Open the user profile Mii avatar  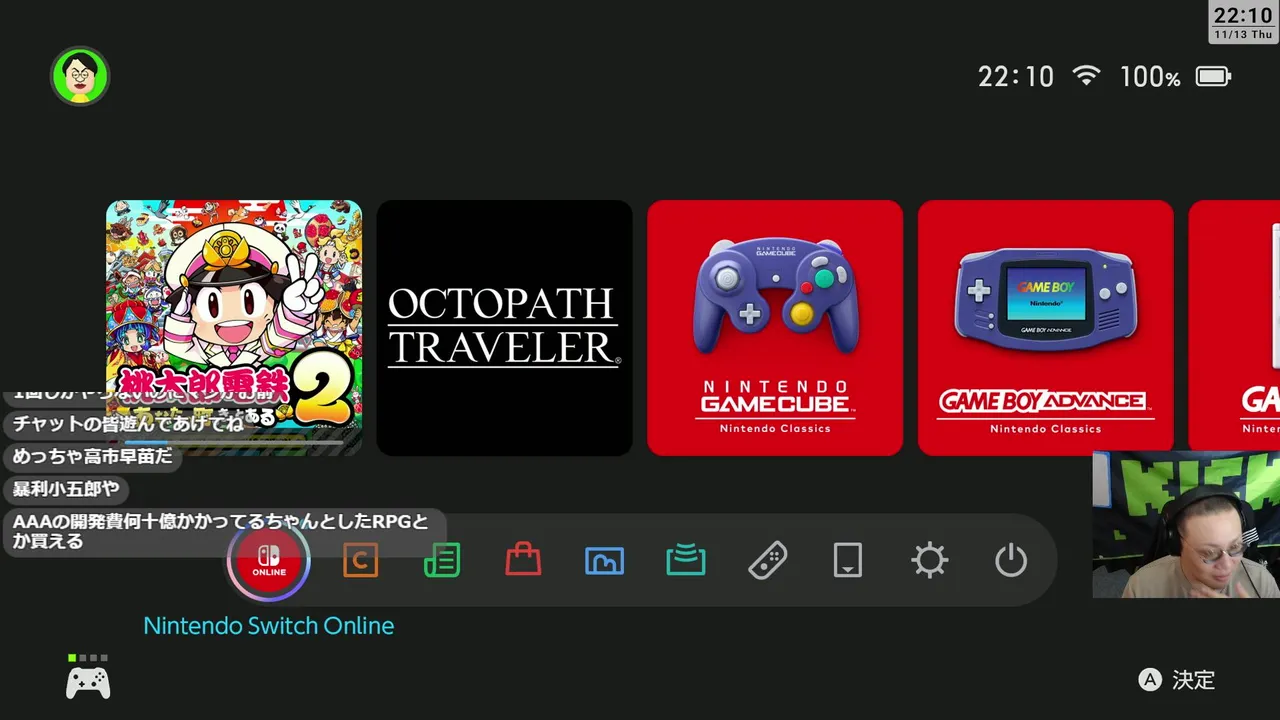(x=80, y=76)
